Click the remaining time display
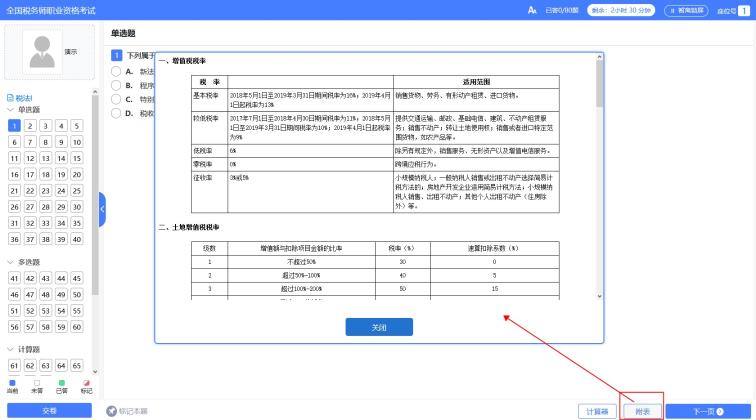The image size is (756, 420). (621, 10)
